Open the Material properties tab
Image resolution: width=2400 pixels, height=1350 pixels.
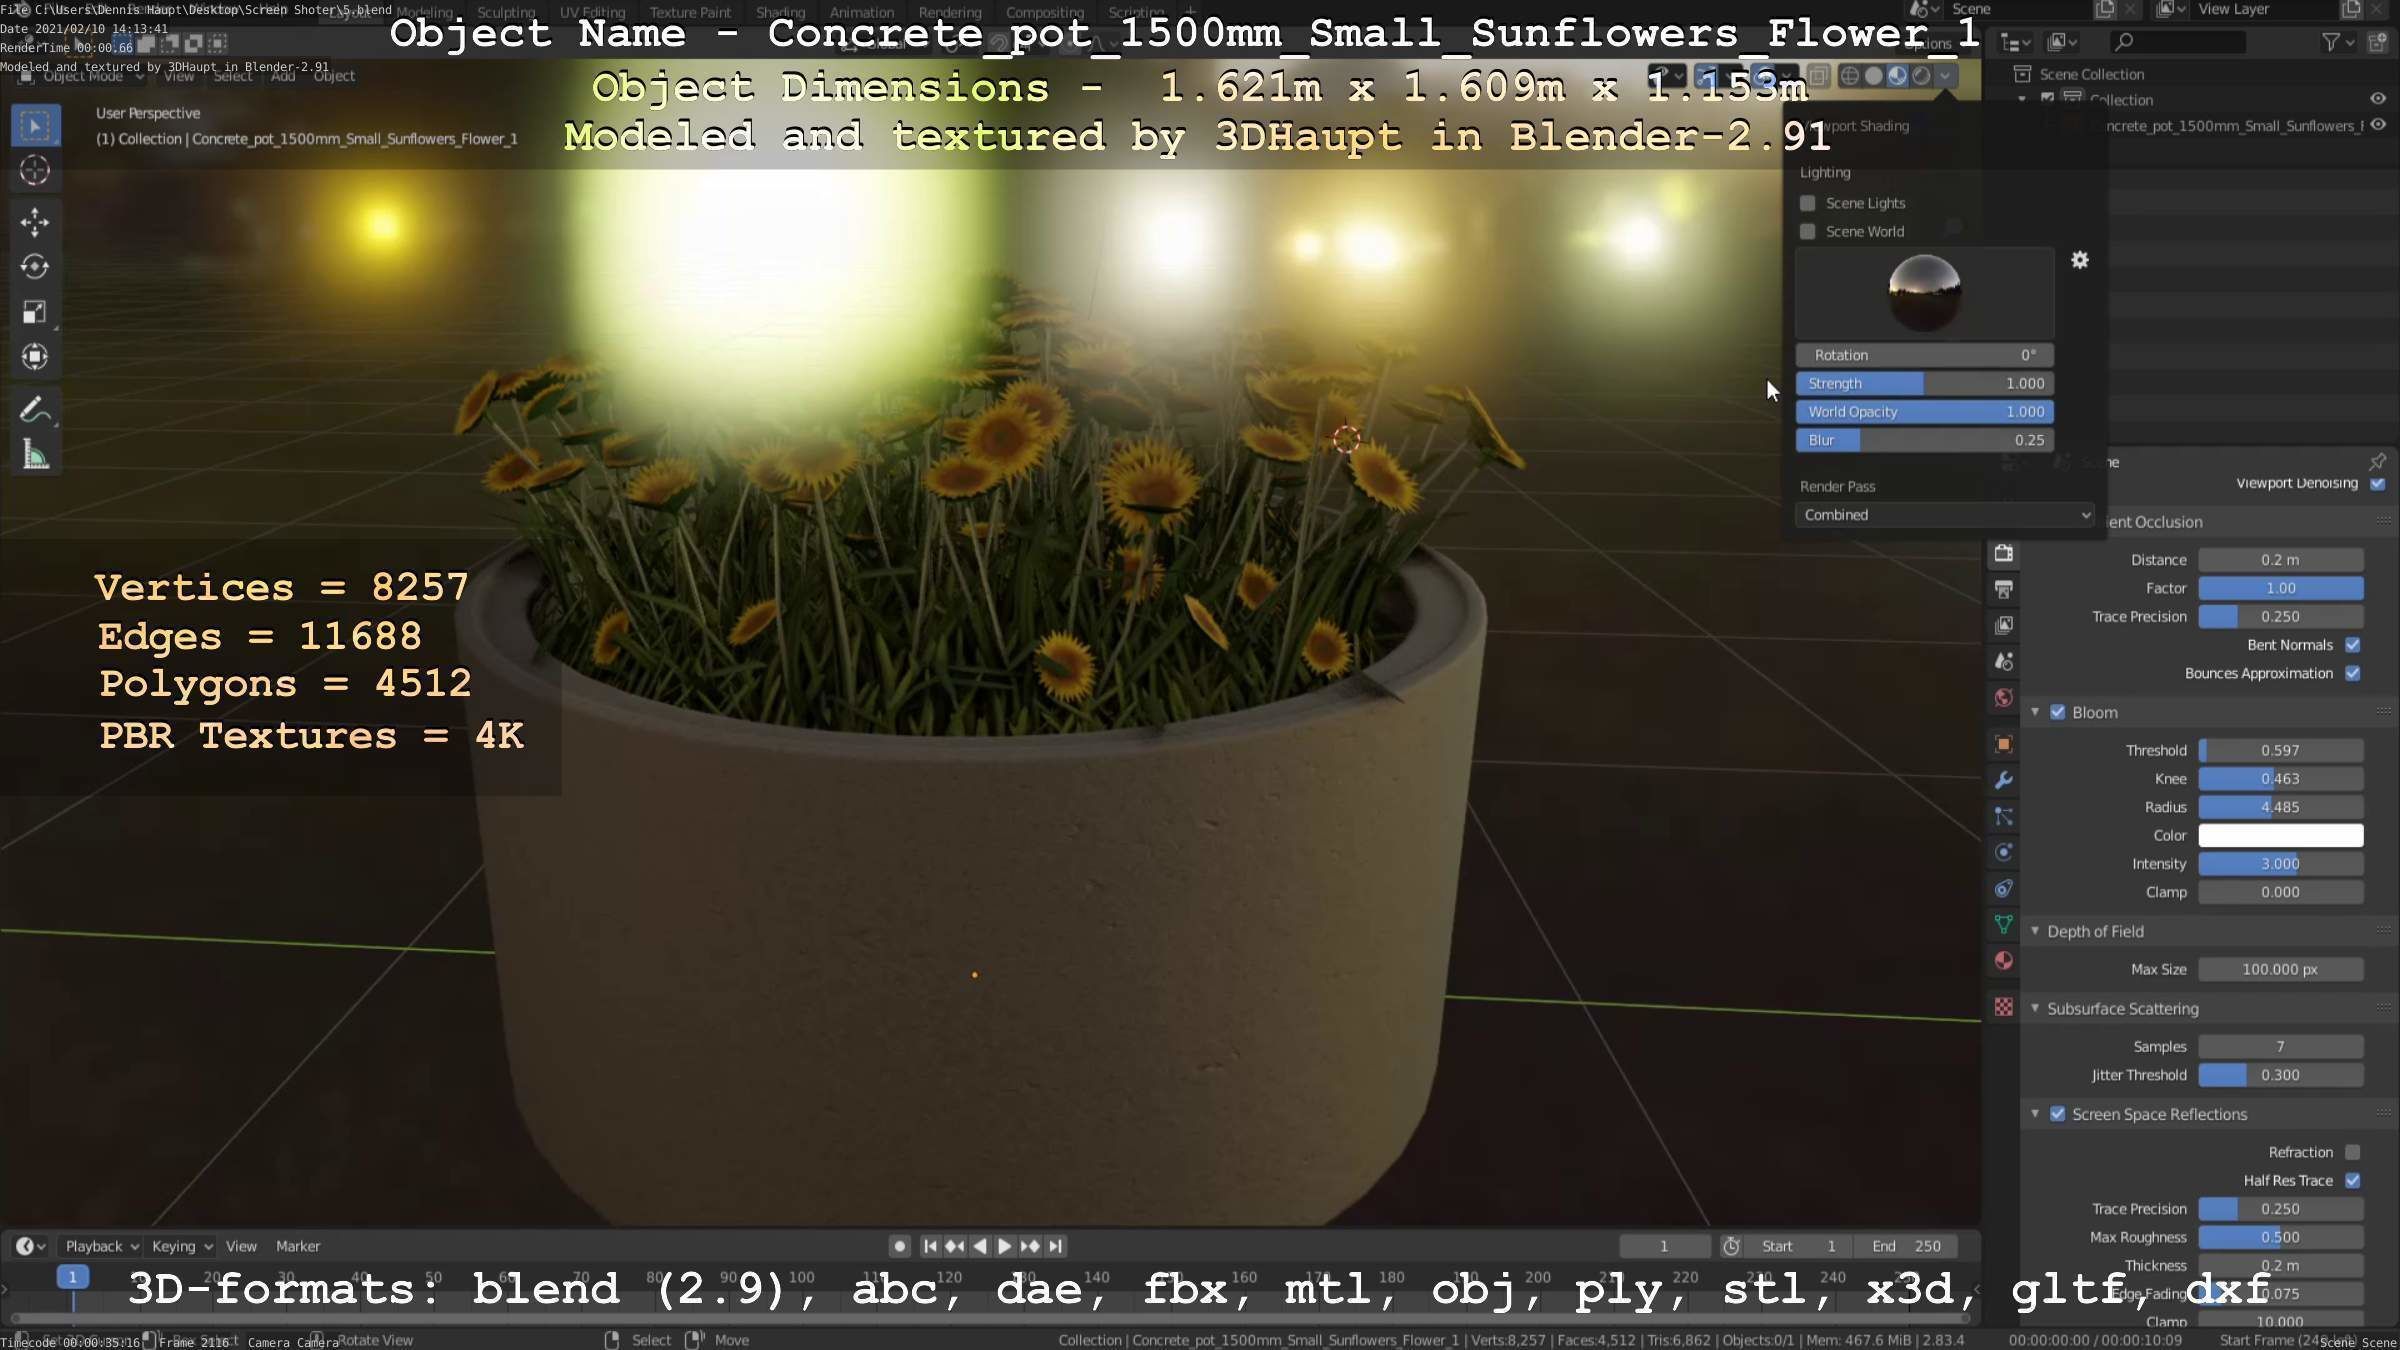[x=2004, y=960]
